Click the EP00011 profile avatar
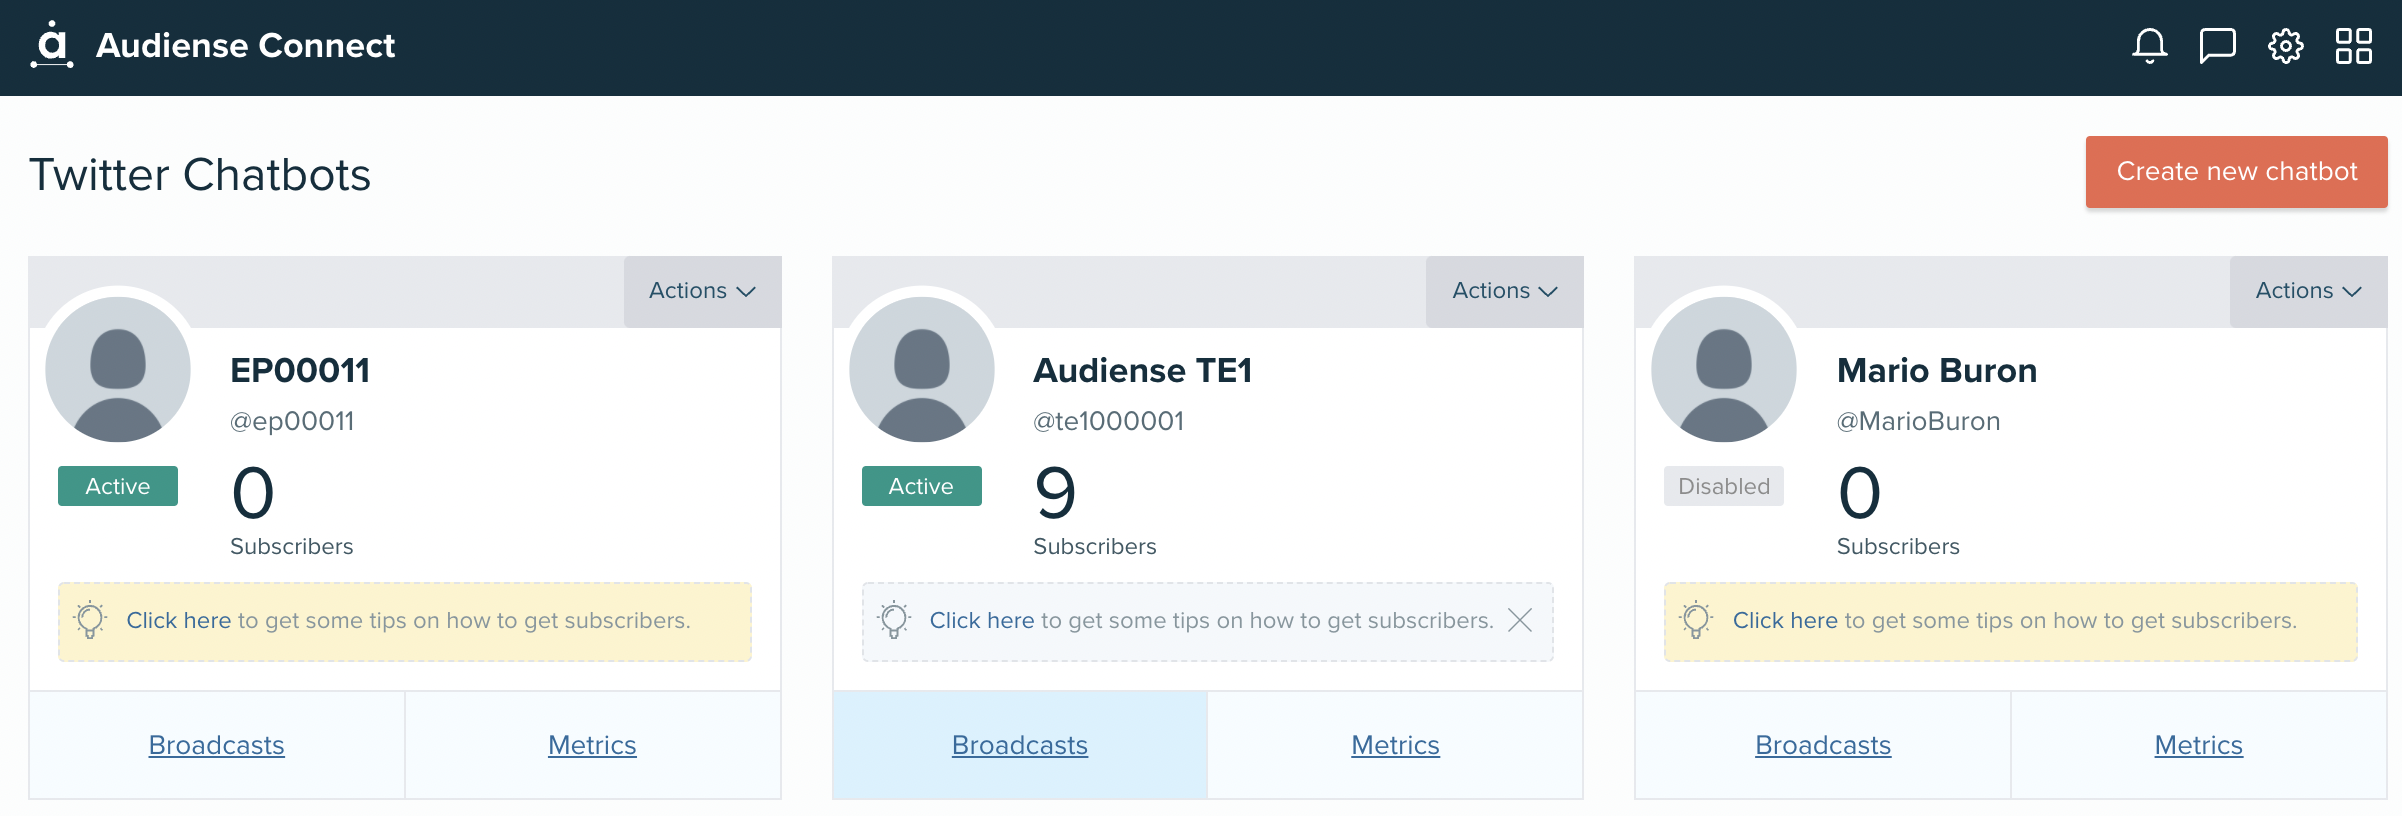This screenshot has width=2402, height=816. pyautogui.click(x=118, y=369)
